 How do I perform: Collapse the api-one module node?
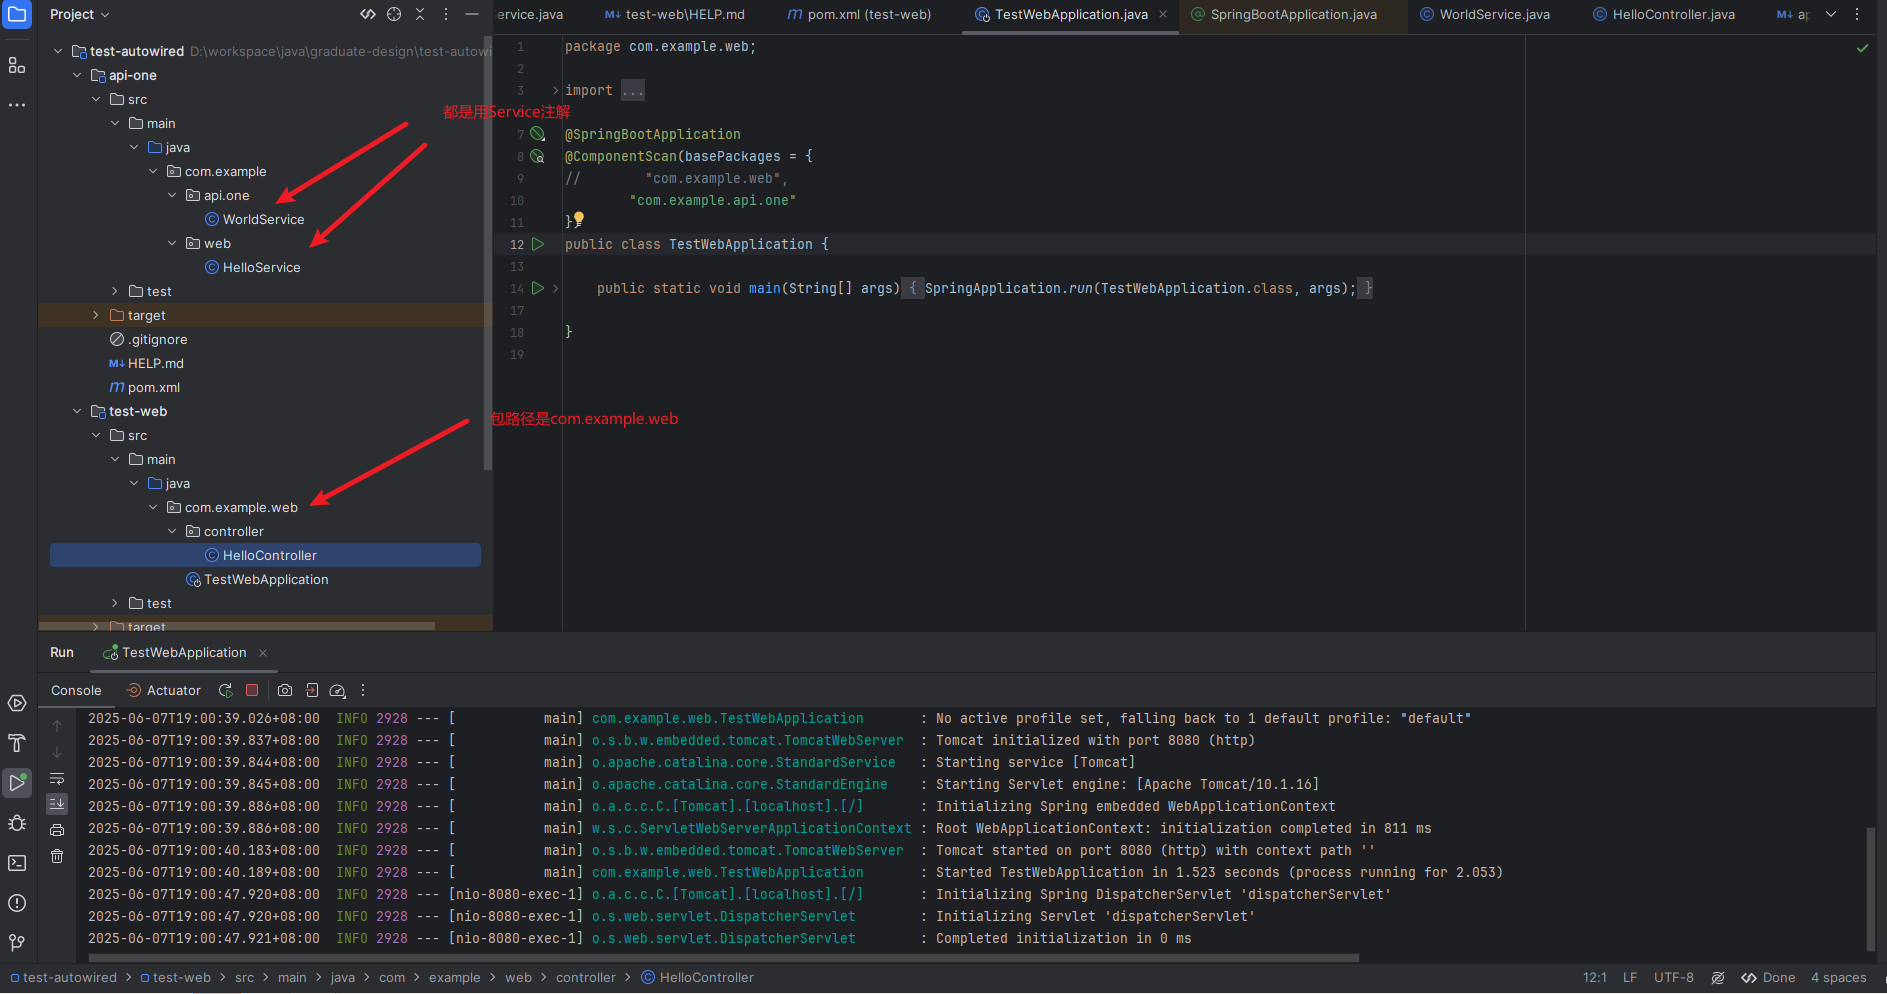click(x=77, y=75)
